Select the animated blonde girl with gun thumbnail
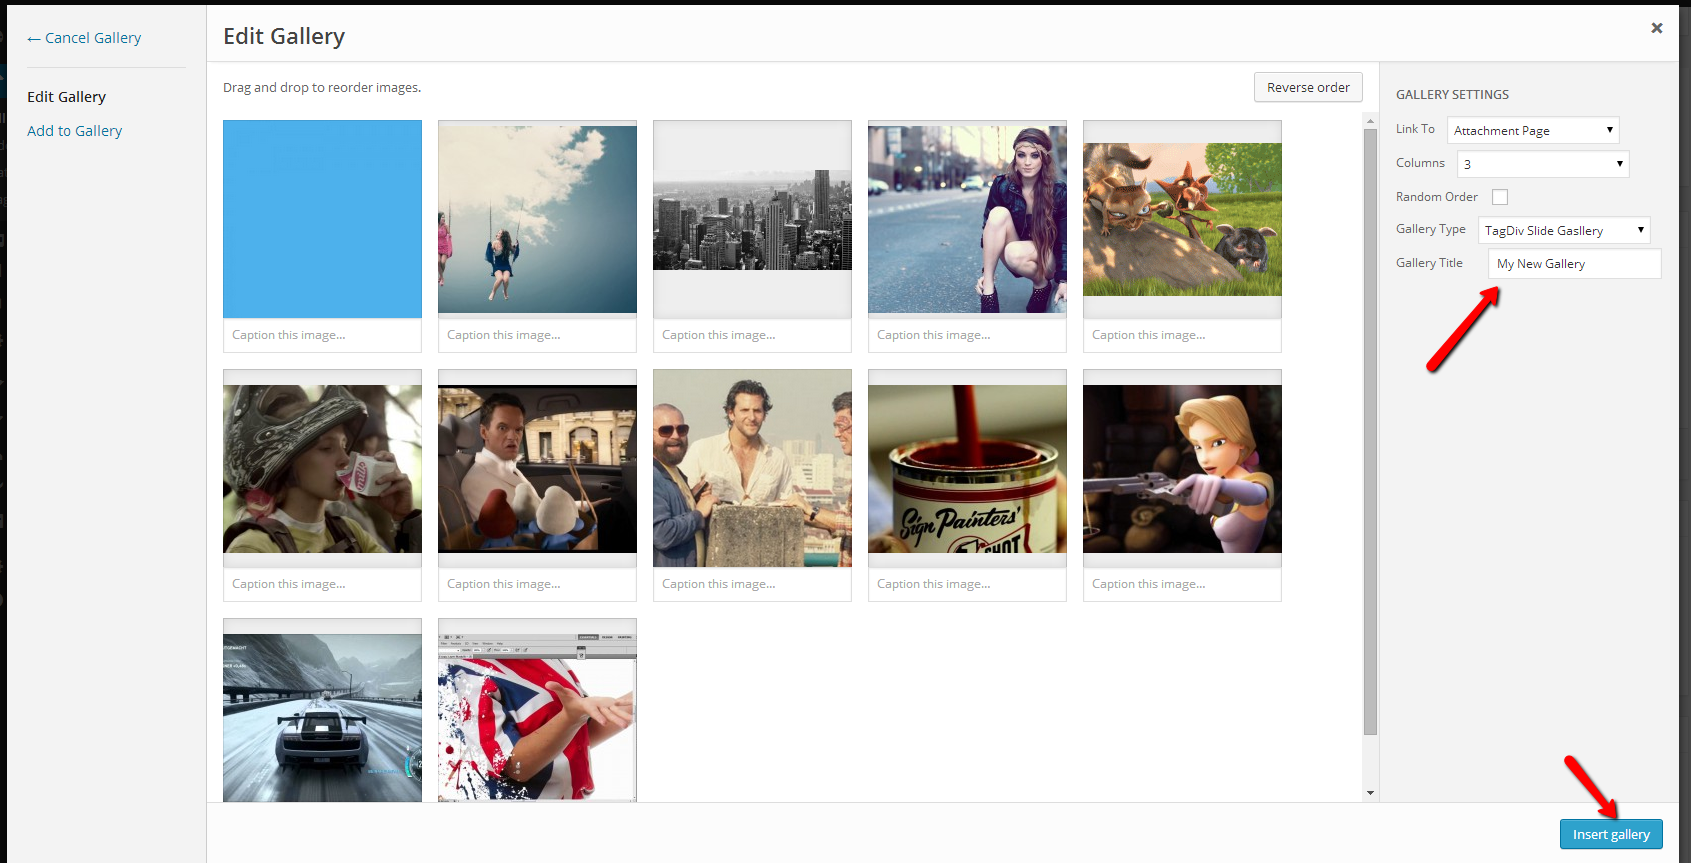 pyautogui.click(x=1181, y=468)
